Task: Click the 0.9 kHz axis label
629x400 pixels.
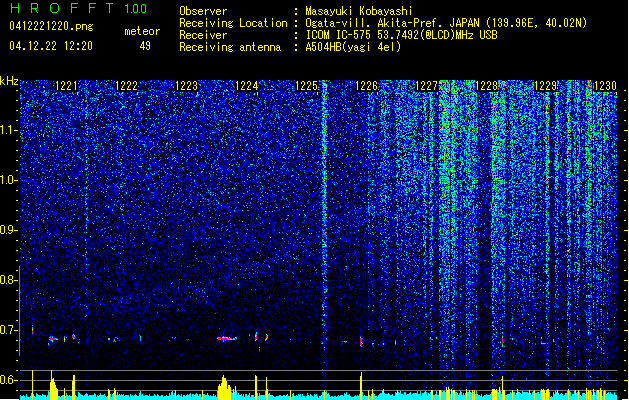Action: pos(8,230)
